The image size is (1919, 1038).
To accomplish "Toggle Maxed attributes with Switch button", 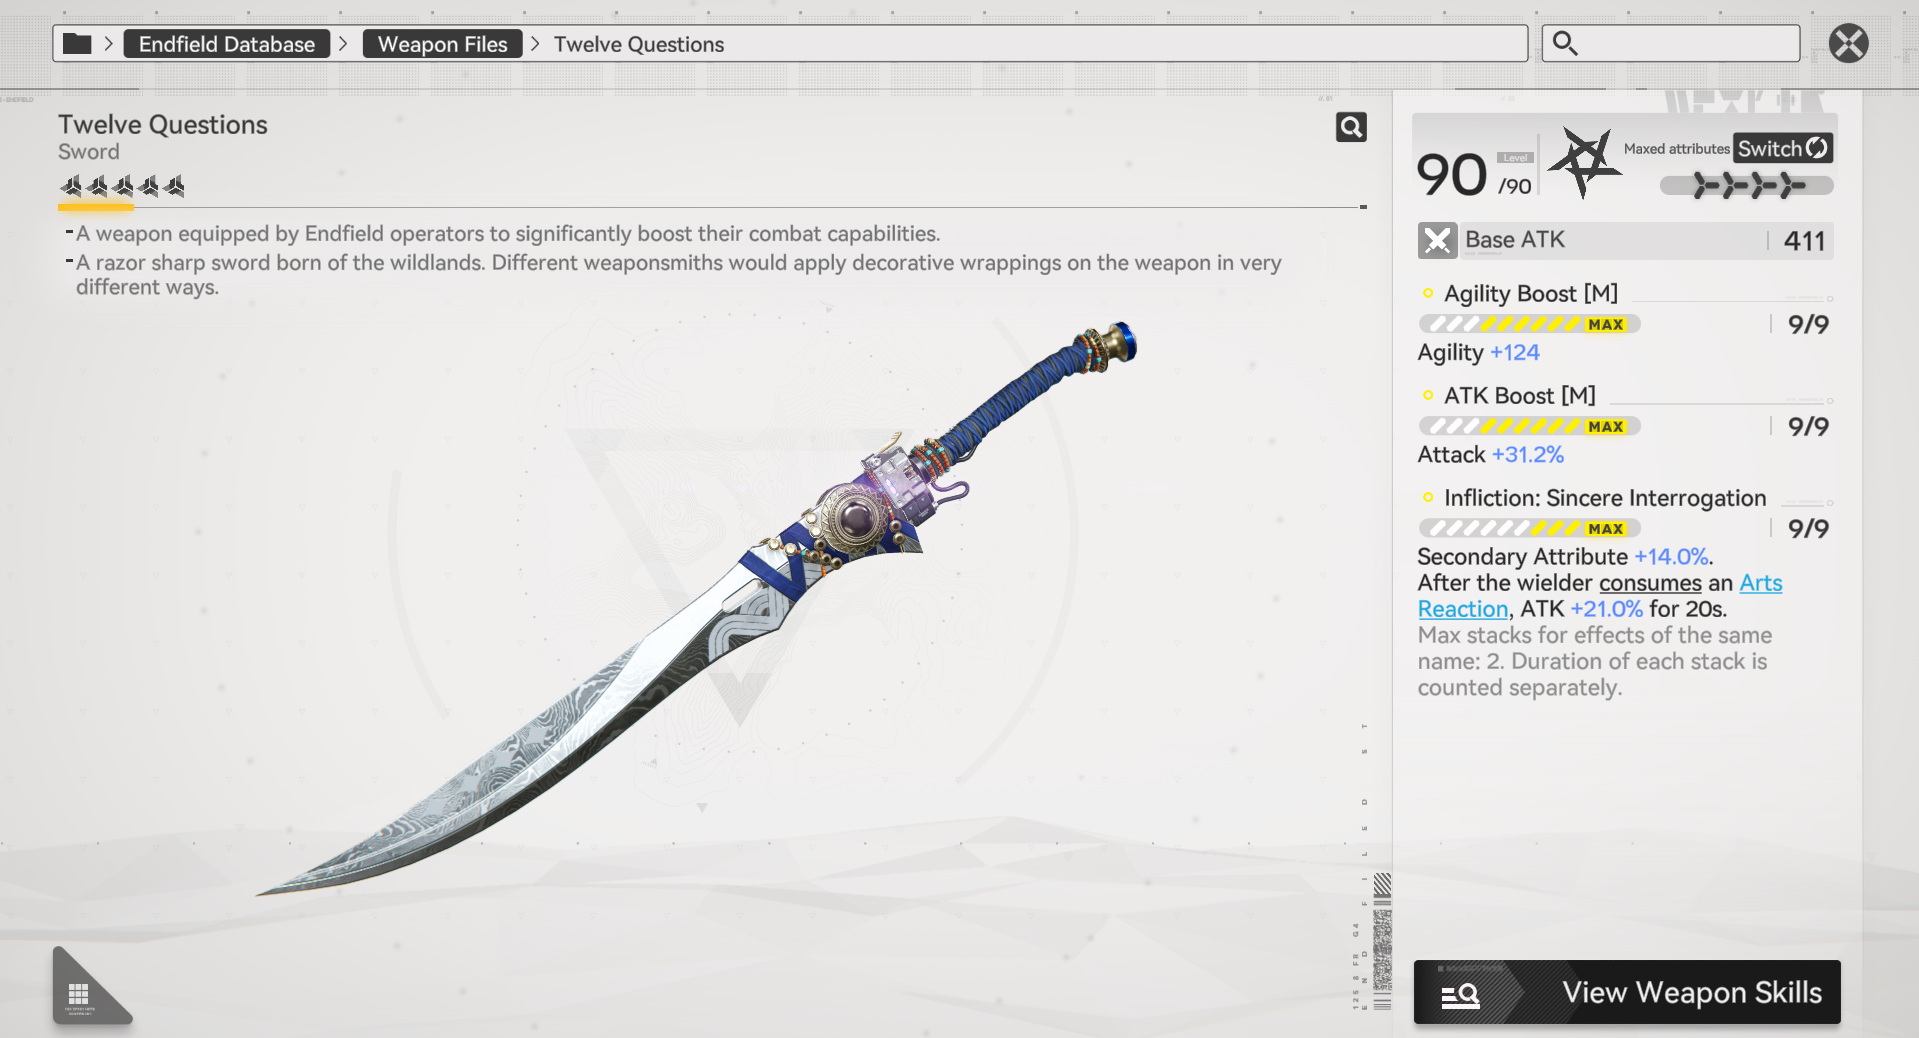I will tap(1782, 148).
